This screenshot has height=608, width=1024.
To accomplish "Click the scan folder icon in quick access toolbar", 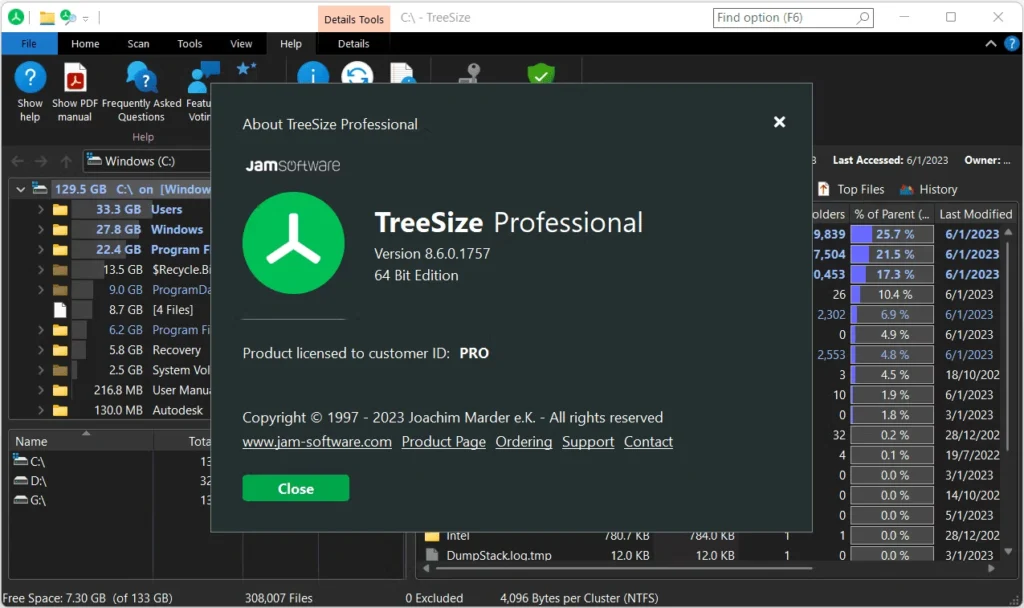I will coord(47,17).
